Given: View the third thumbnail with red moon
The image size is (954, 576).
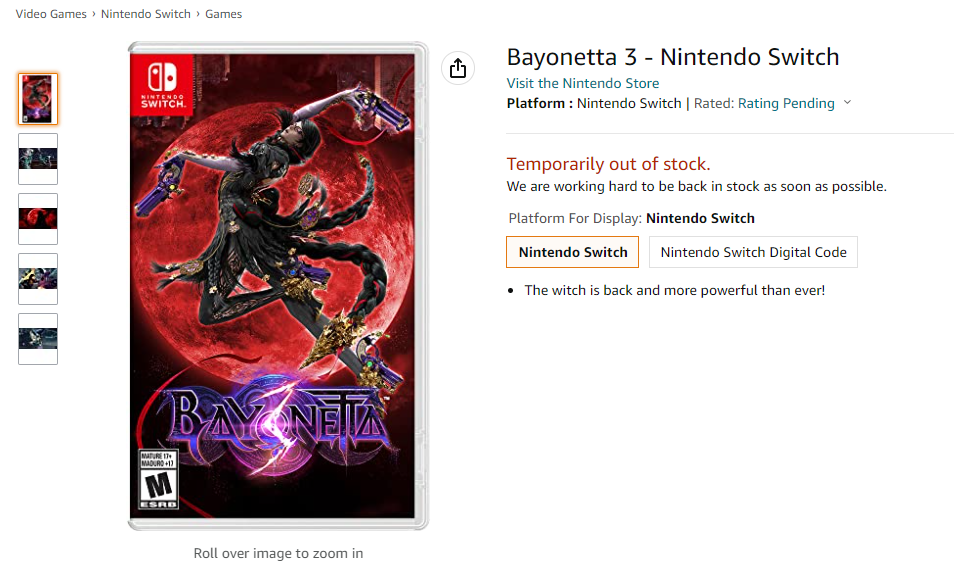Looking at the screenshot, I should (38, 219).
